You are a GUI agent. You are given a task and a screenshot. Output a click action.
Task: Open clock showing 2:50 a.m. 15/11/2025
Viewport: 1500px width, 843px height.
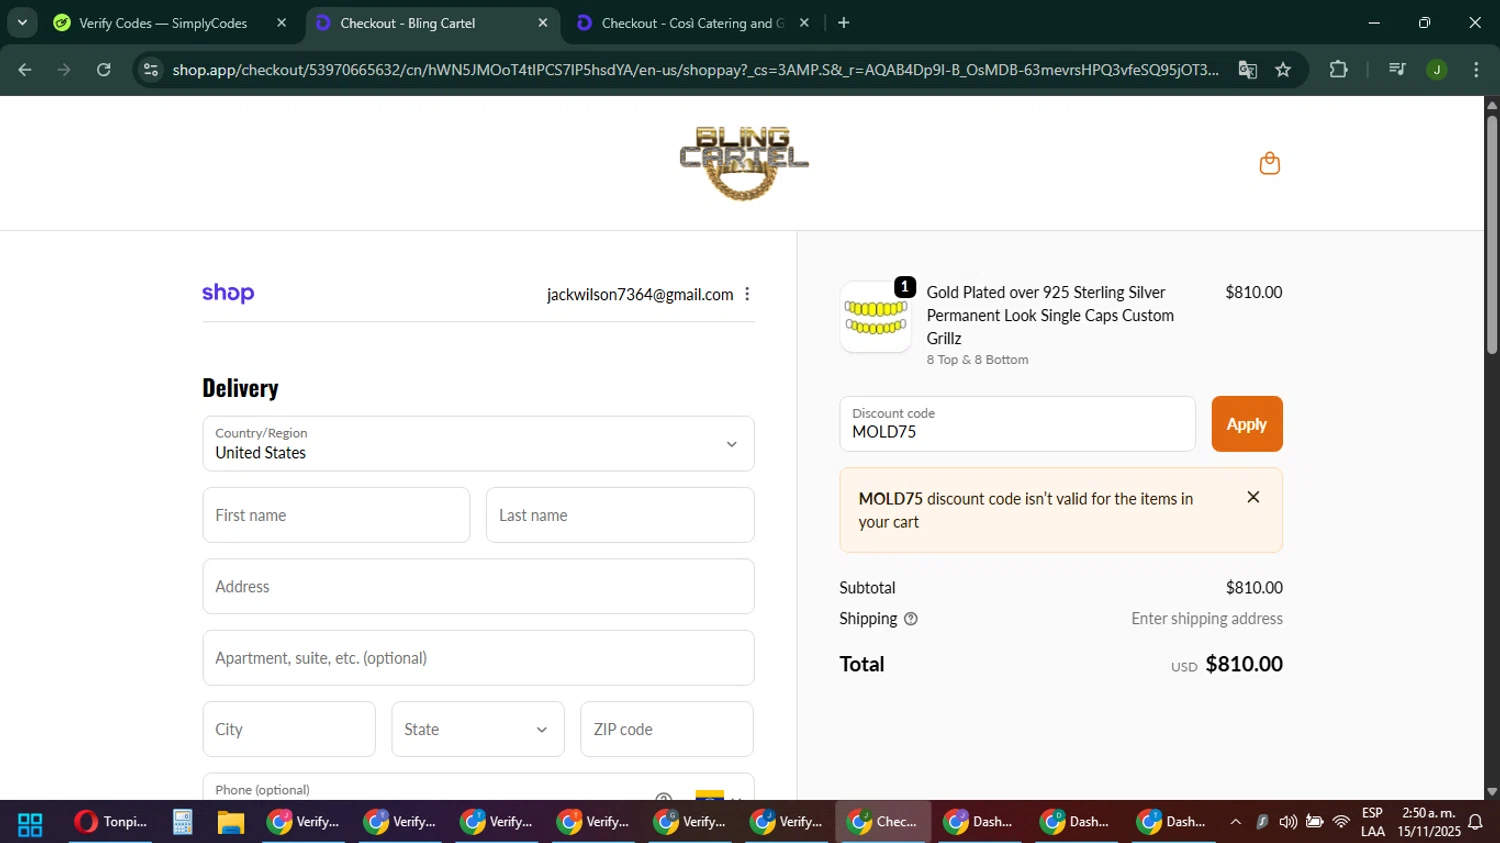[1429, 822]
